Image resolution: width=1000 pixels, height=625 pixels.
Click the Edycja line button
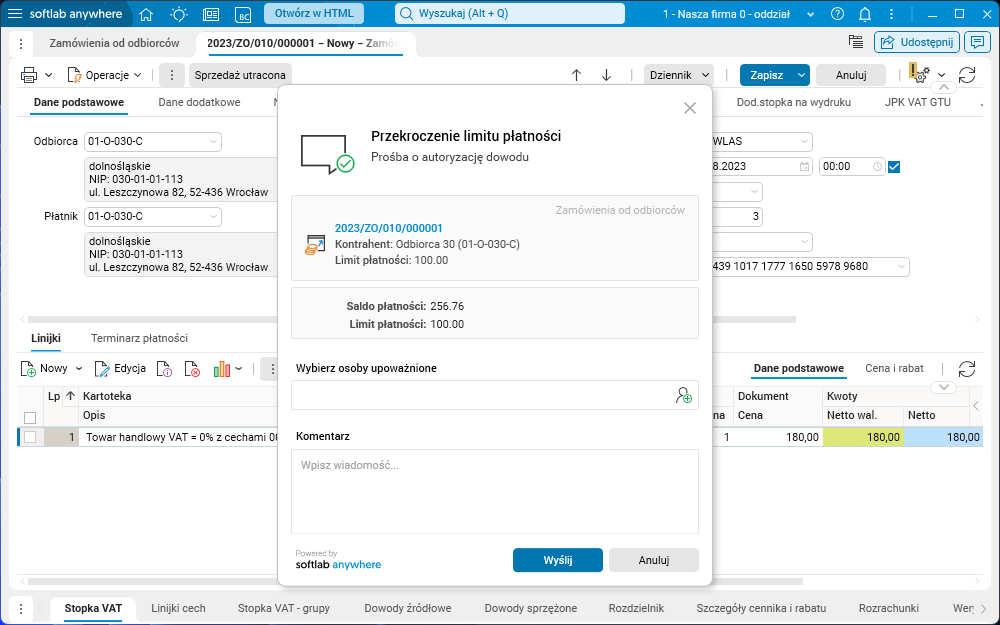pyautogui.click(x=120, y=369)
